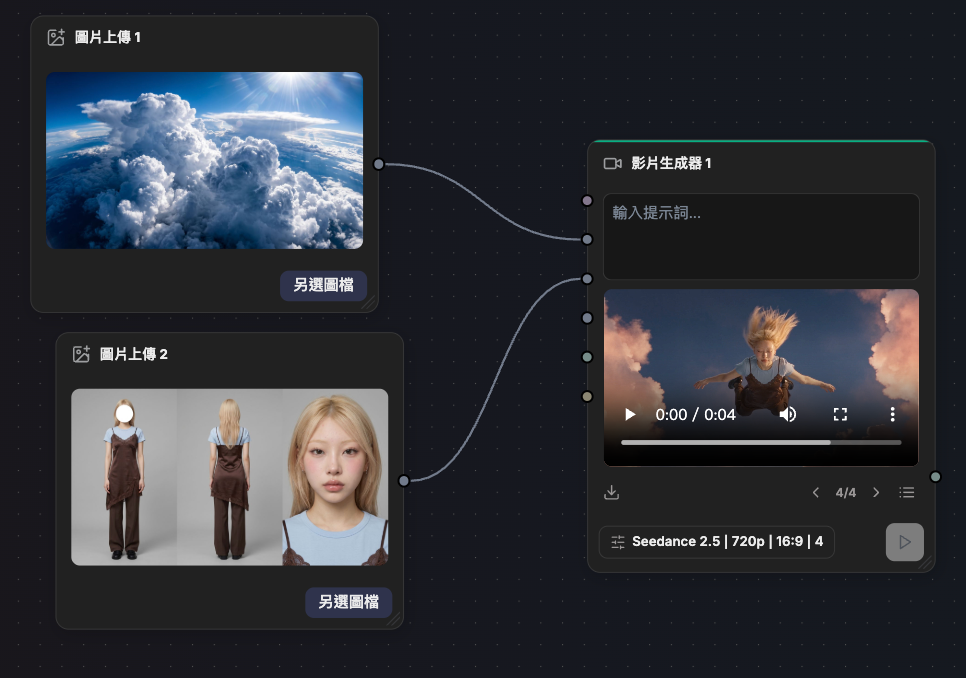Click the third input port of 影片生成器 1
The width and height of the screenshot is (966, 678).
click(x=587, y=279)
